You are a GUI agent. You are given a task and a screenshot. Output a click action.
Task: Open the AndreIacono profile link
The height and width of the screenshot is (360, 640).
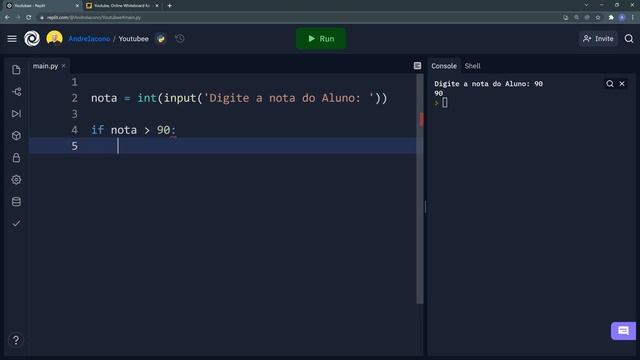[x=89, y=39]
